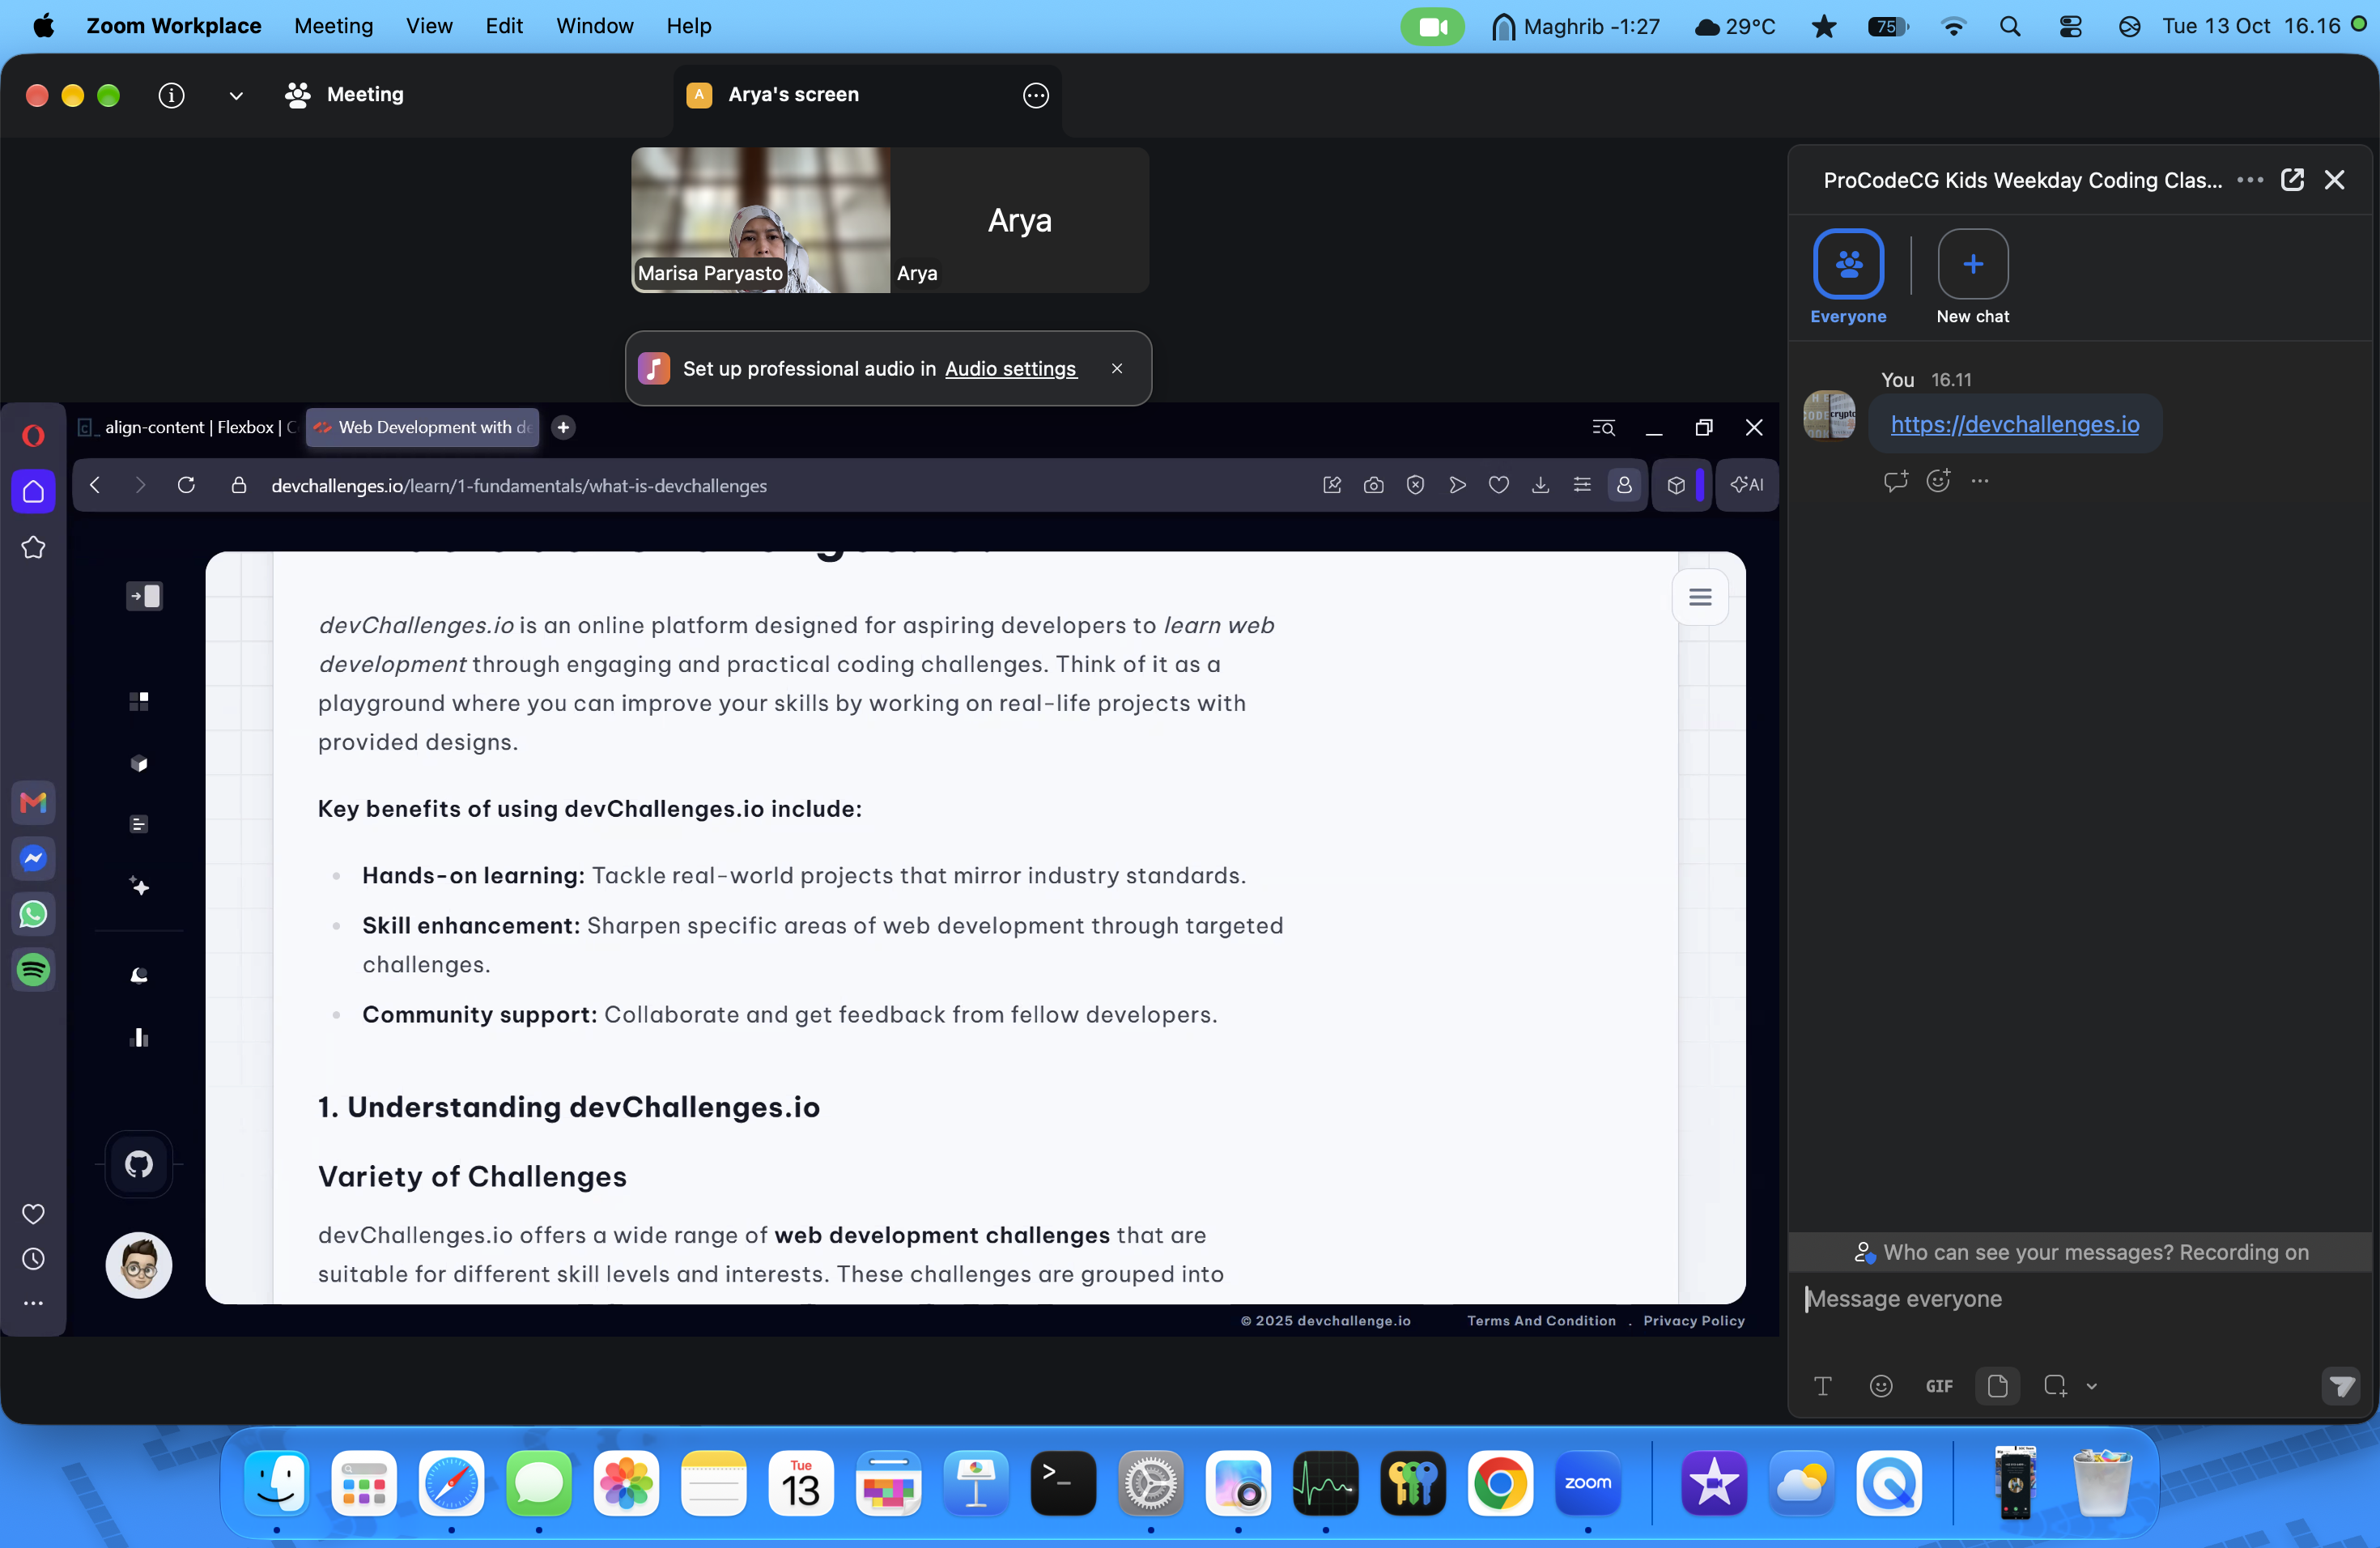Open the Window menu
The height and width of the screenshot is (1548, 2380).
(594, 26)
